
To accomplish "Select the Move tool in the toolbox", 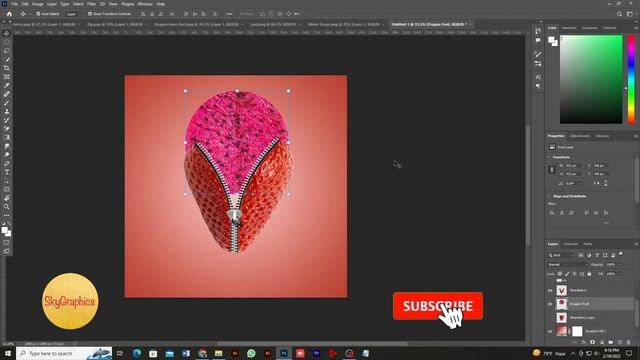I will click(7, 33).
